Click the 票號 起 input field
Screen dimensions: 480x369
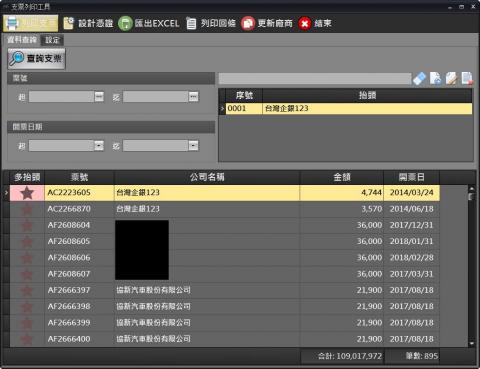click(x=61, y=97)
